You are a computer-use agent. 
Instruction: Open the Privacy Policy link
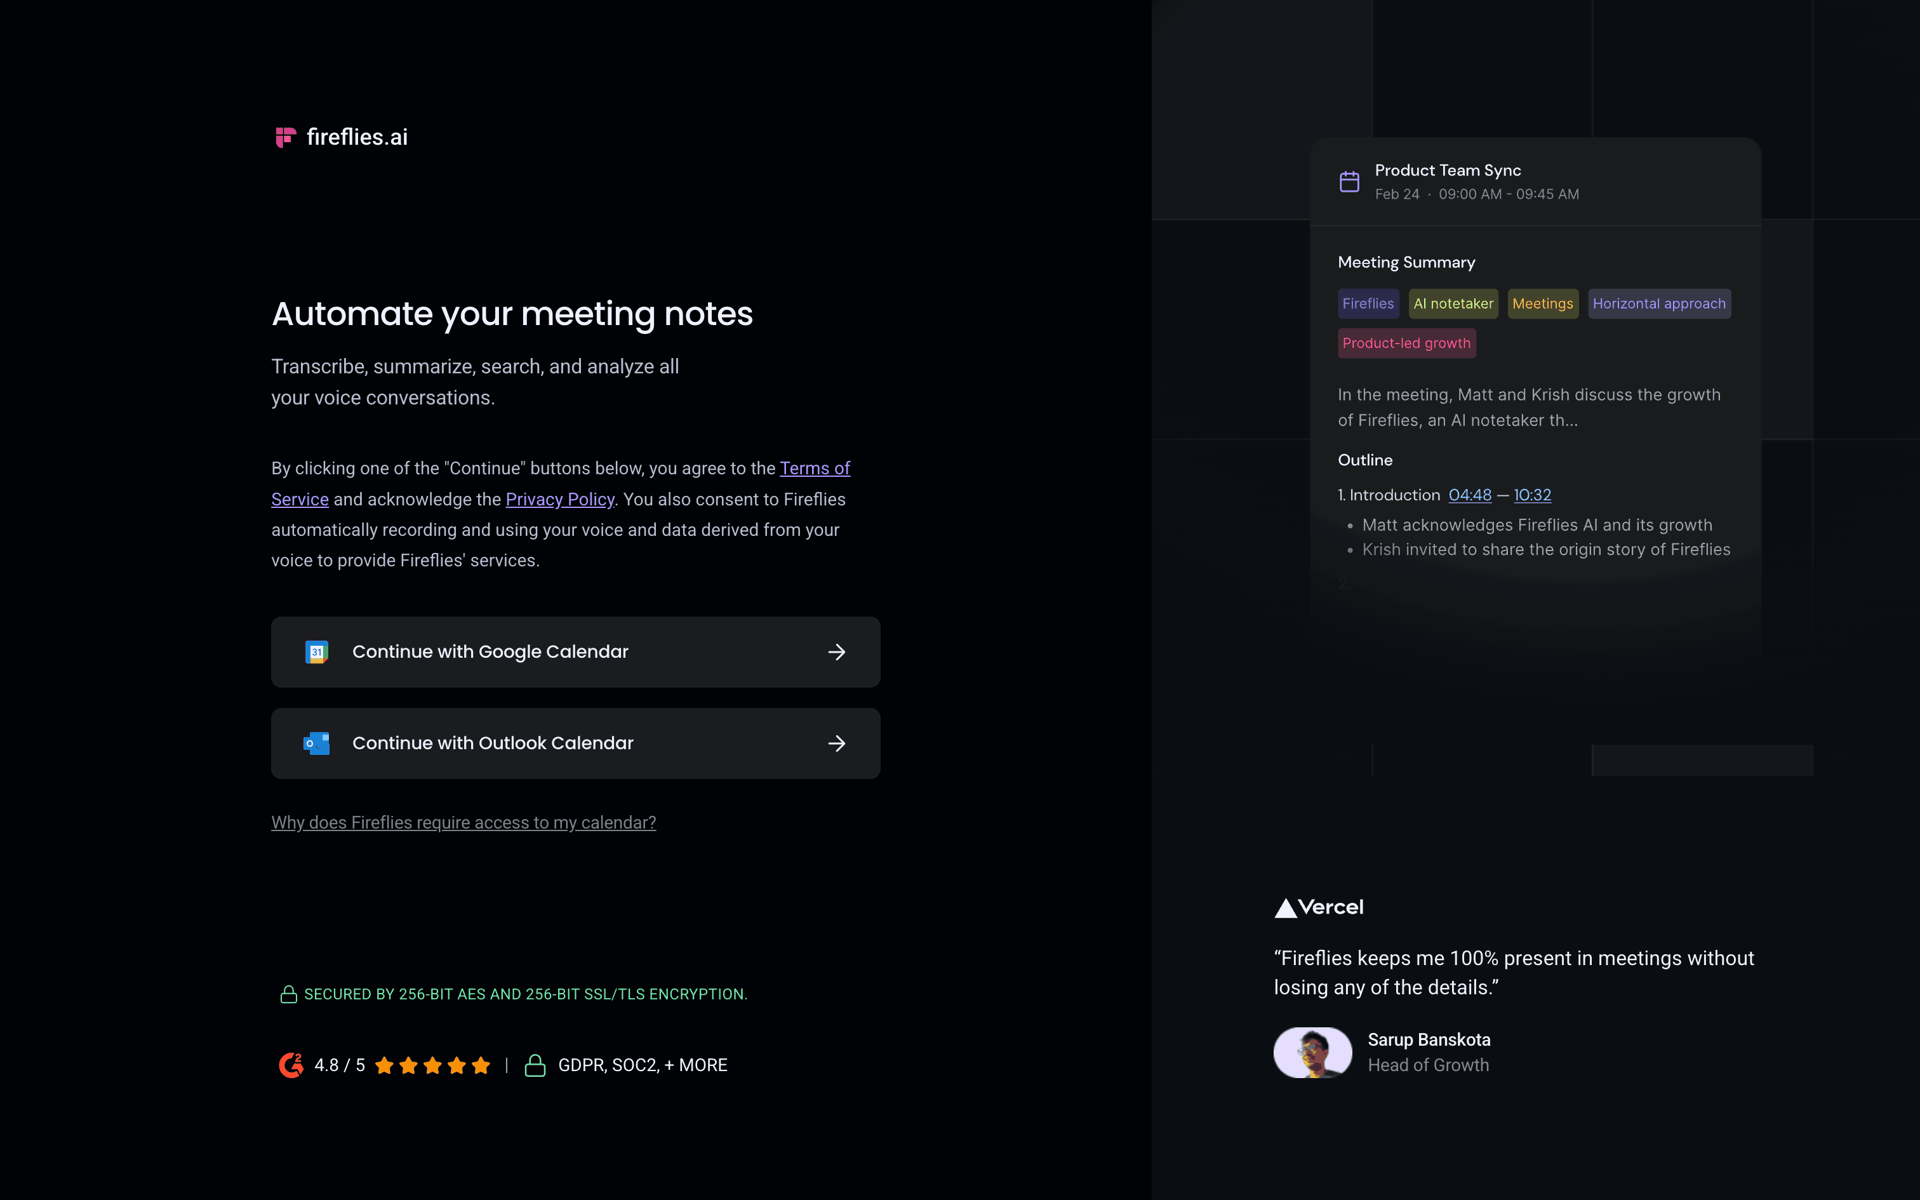click(560, 499)
